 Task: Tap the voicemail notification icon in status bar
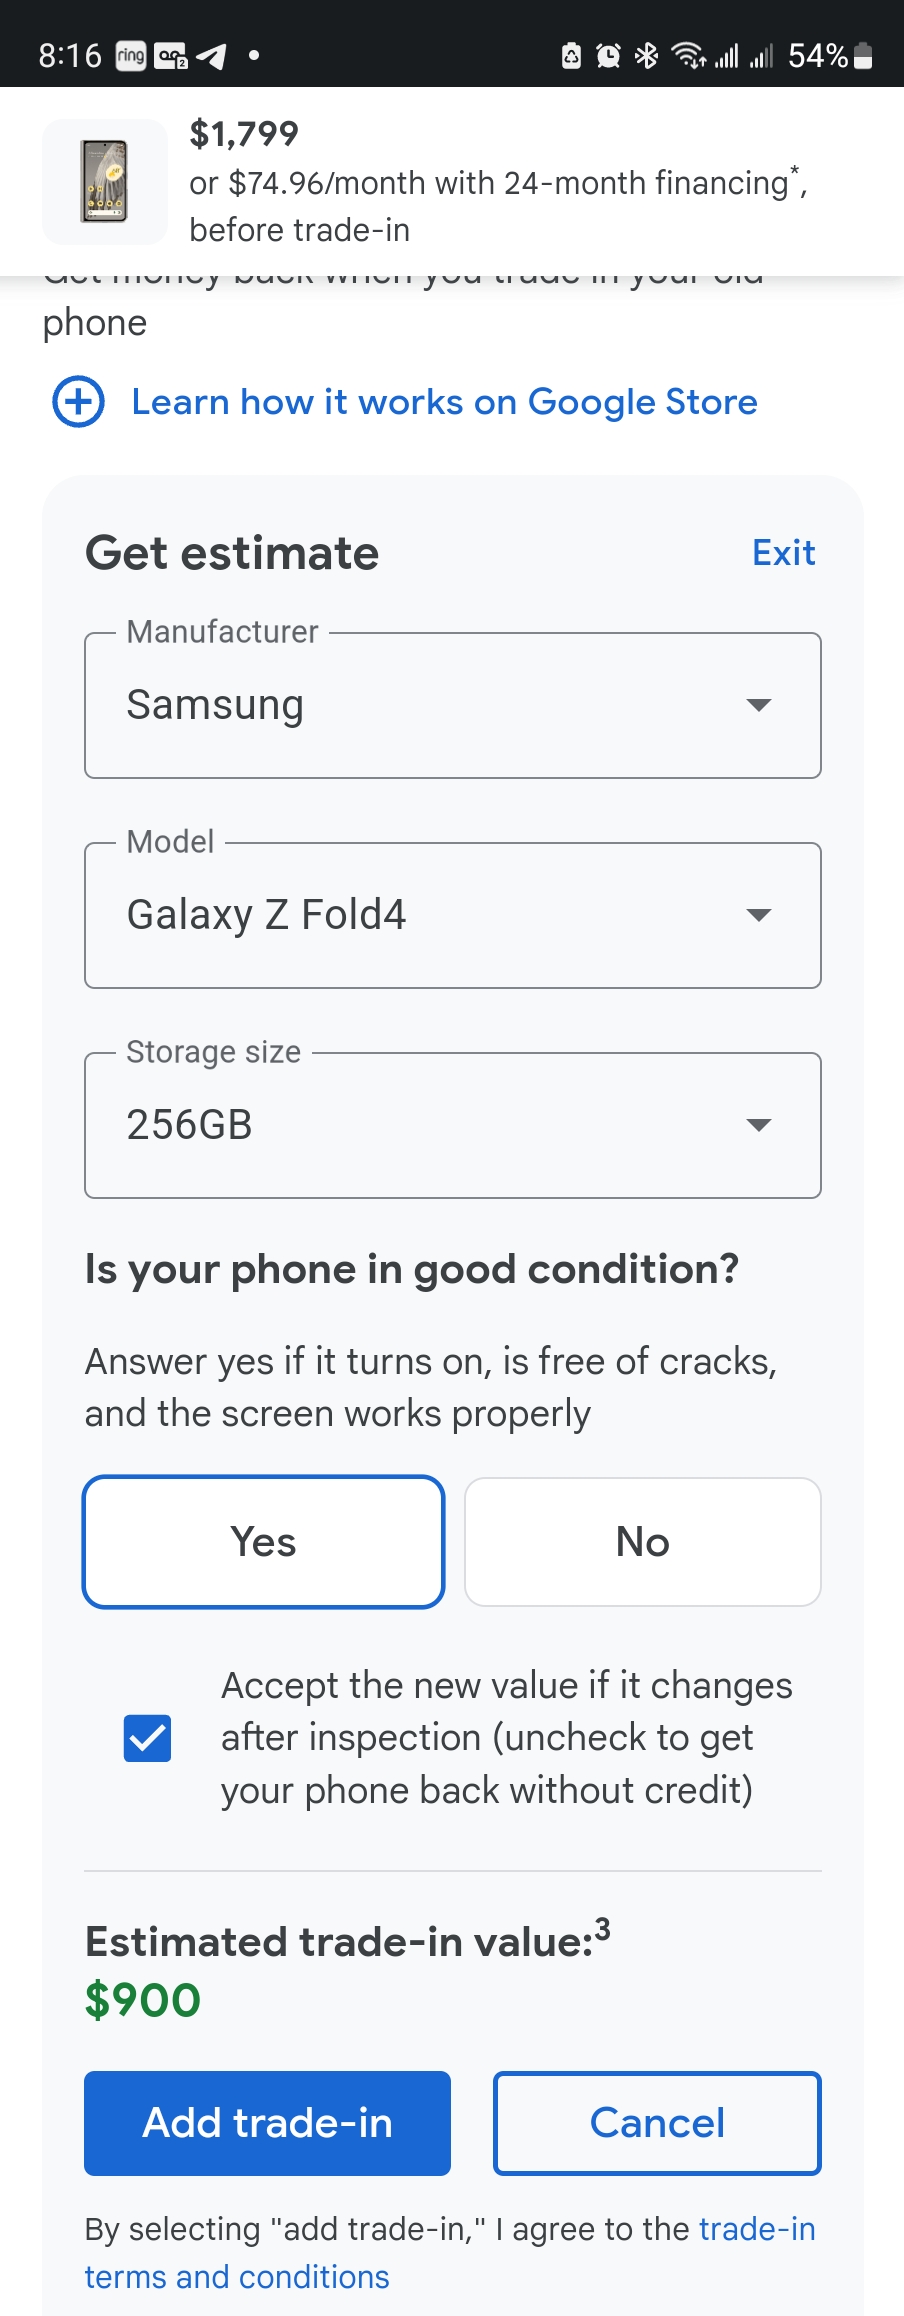(171, 56)
